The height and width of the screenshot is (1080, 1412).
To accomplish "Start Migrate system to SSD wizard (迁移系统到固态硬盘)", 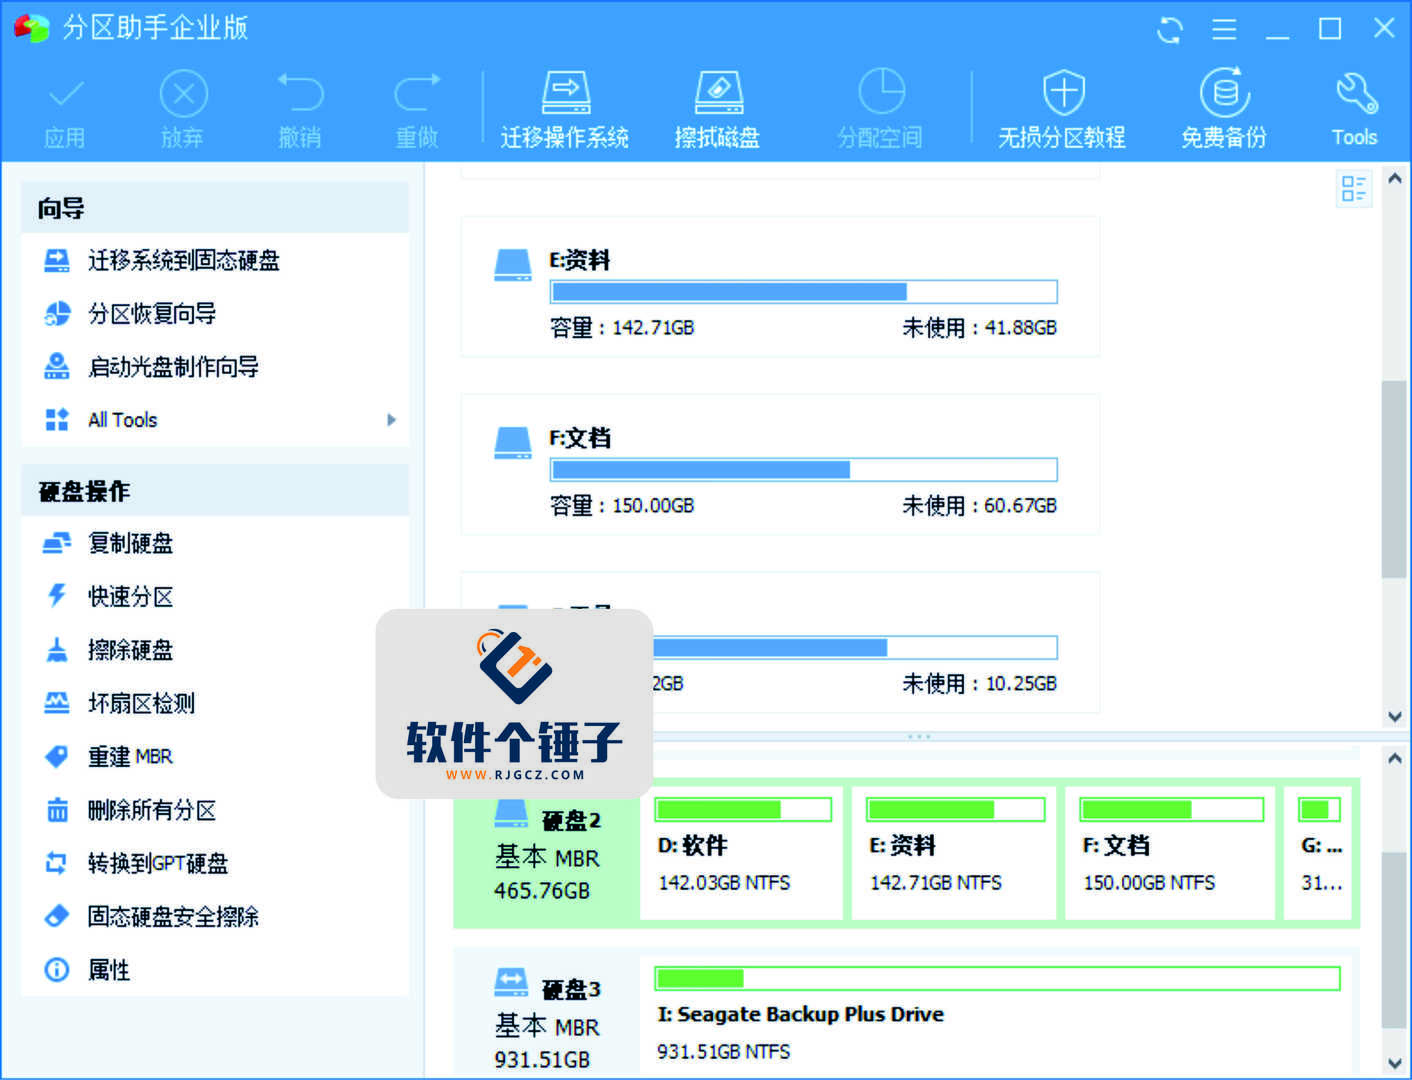I will pyautogui.click(x=215, y=261).
